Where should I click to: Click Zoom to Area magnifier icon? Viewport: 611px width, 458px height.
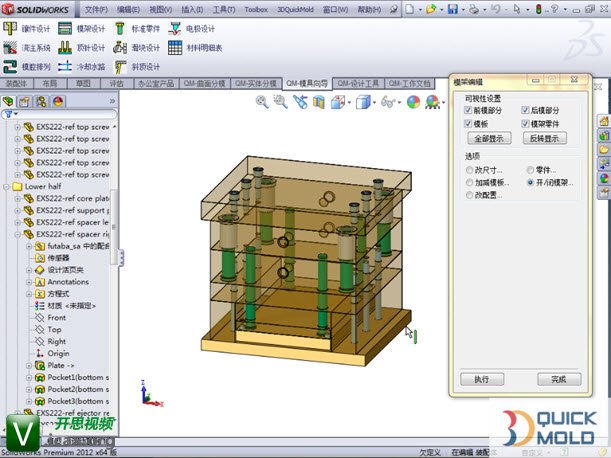[x=280, y=102]
